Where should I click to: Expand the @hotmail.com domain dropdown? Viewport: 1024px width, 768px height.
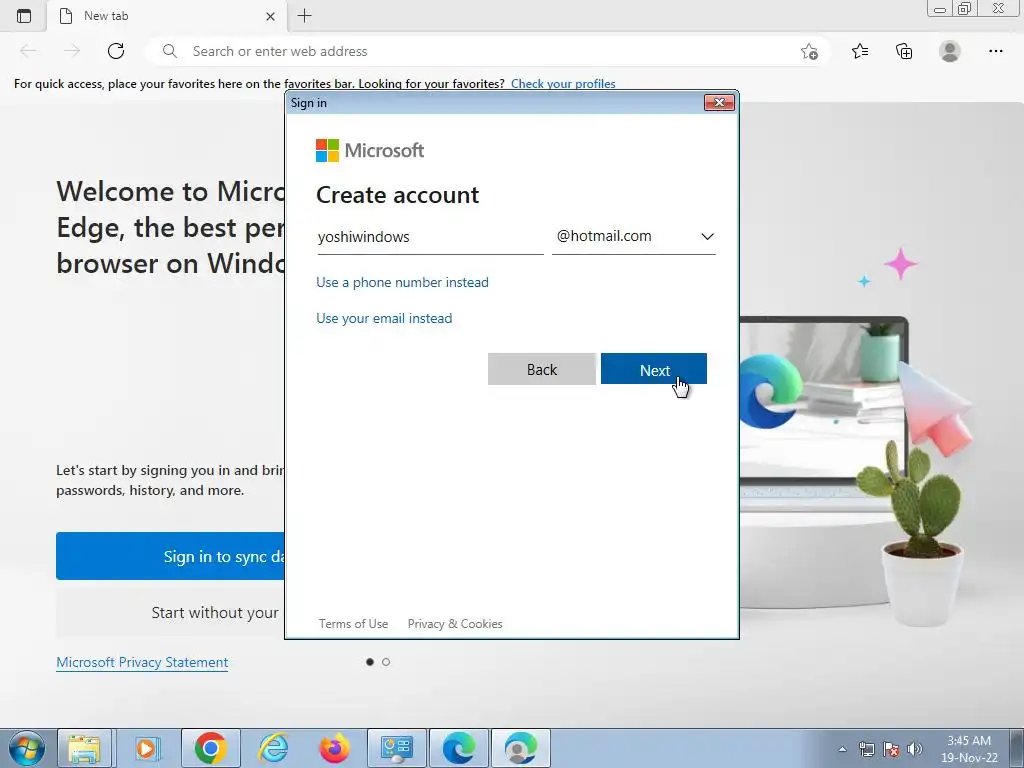click(633, 236)
